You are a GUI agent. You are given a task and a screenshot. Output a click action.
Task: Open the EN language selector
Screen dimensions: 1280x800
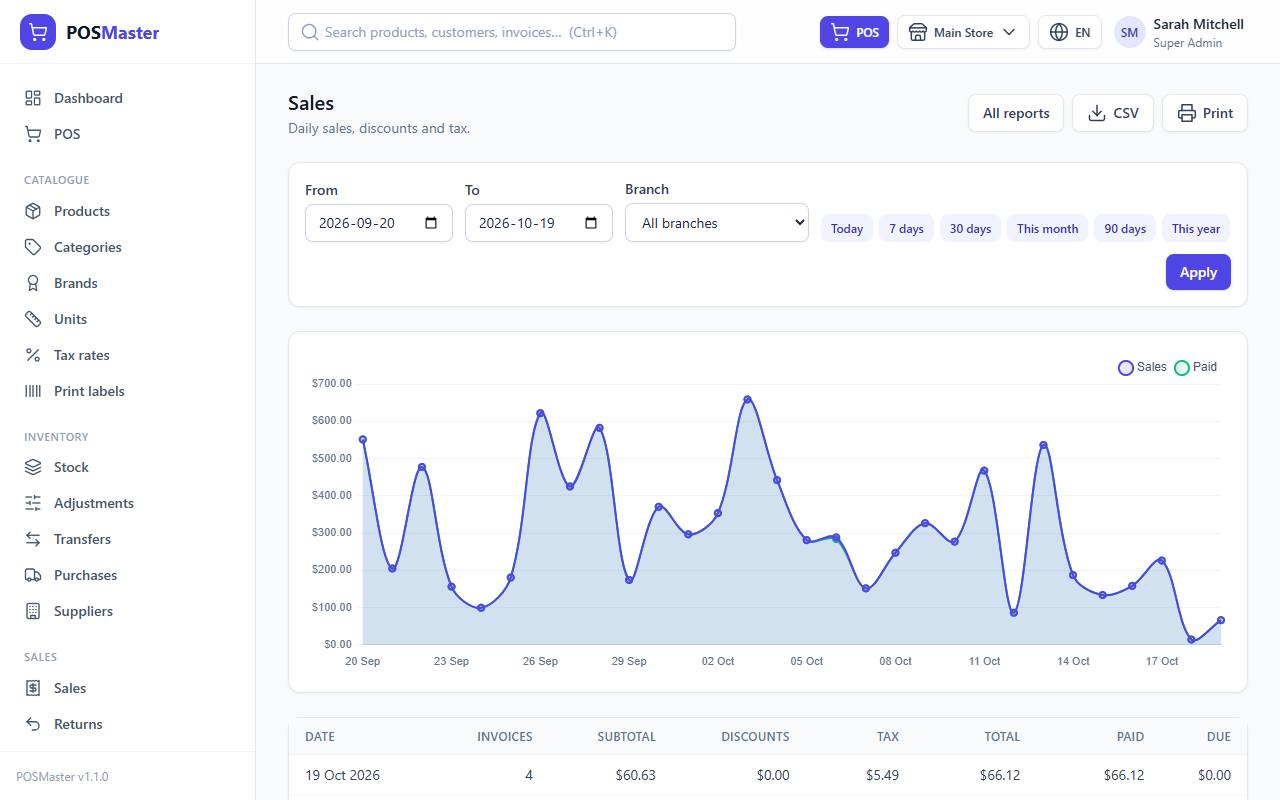click(x=1070, y=32)
